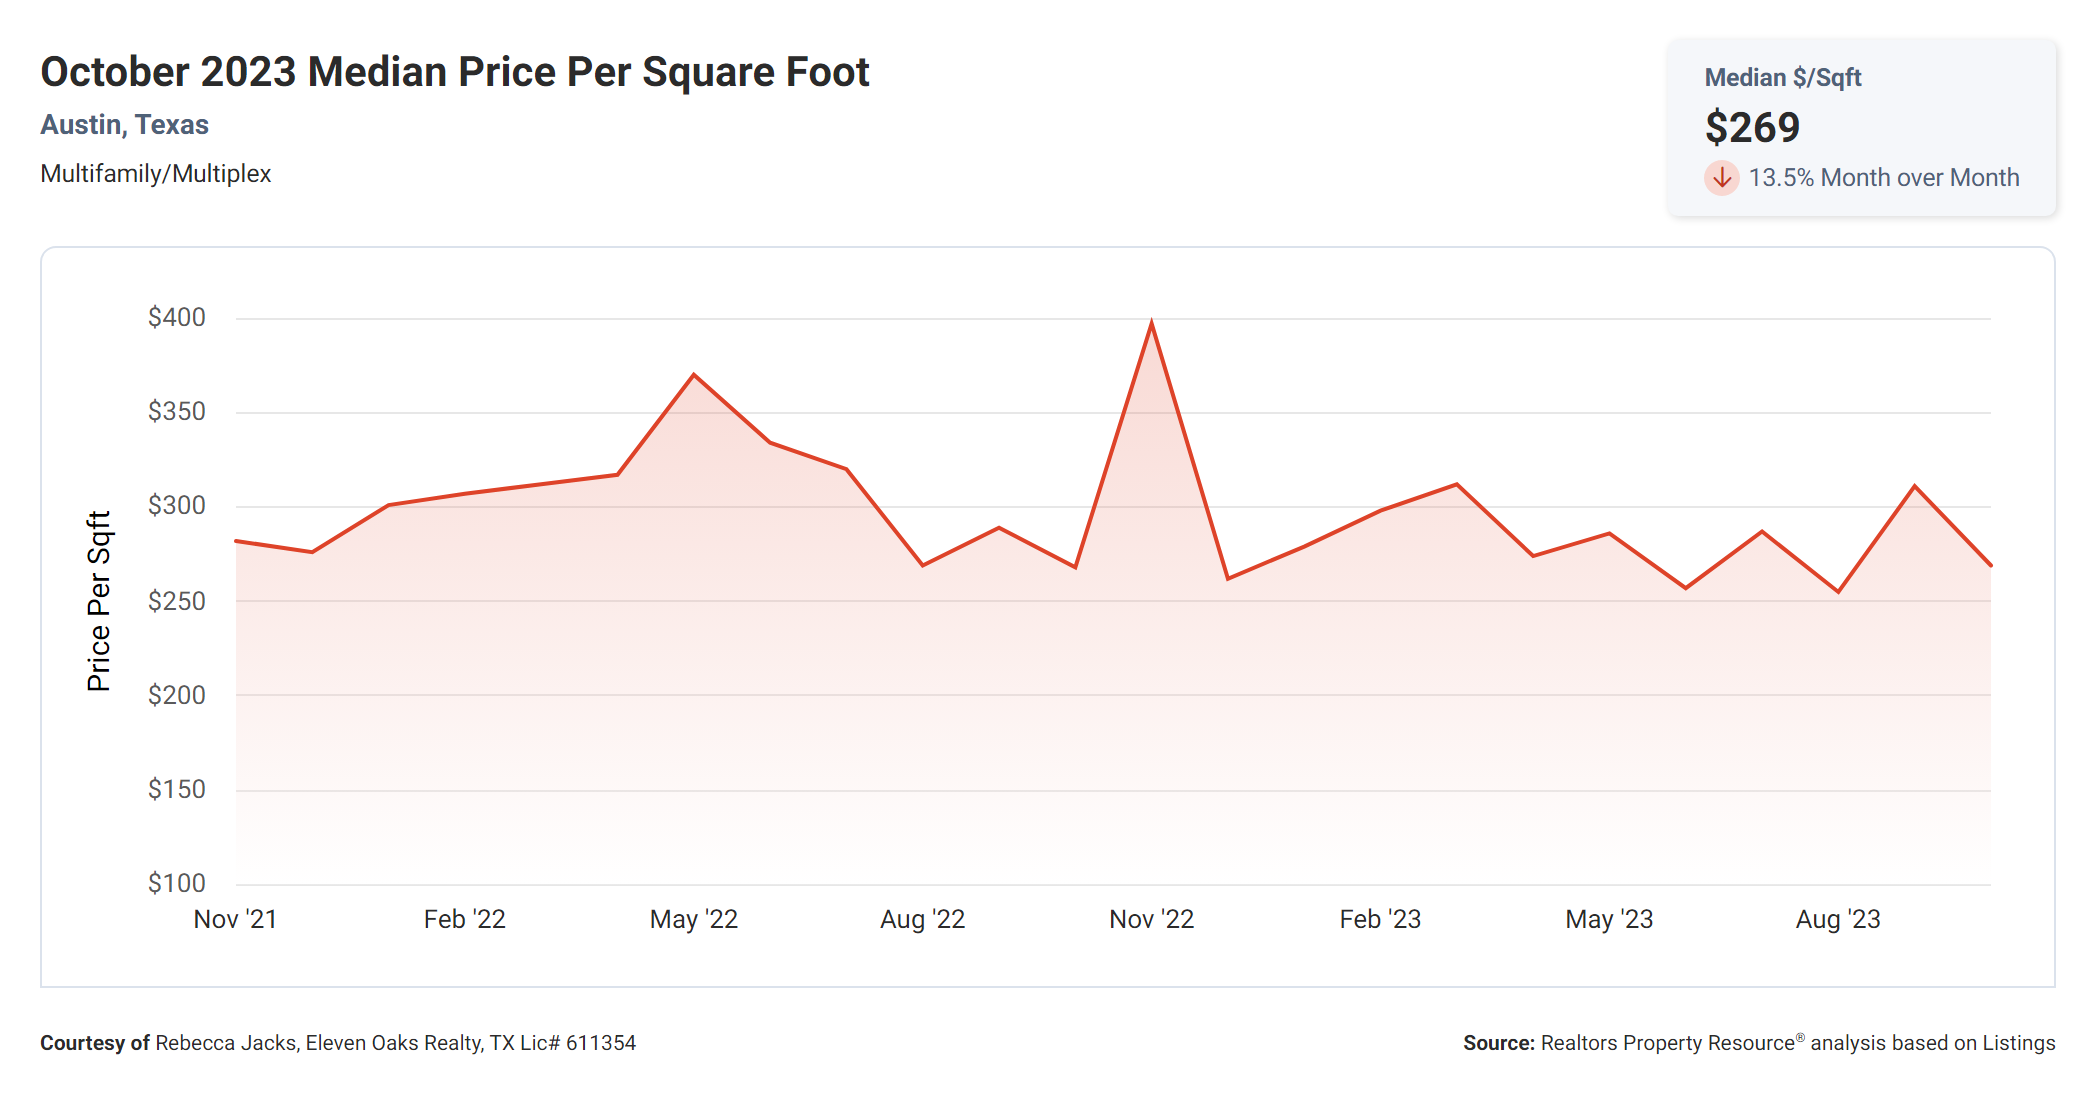Viewport: 2096px width, 1100px height.
Task: Click the red down-arrow trend icon
Action: (1721, 178)
